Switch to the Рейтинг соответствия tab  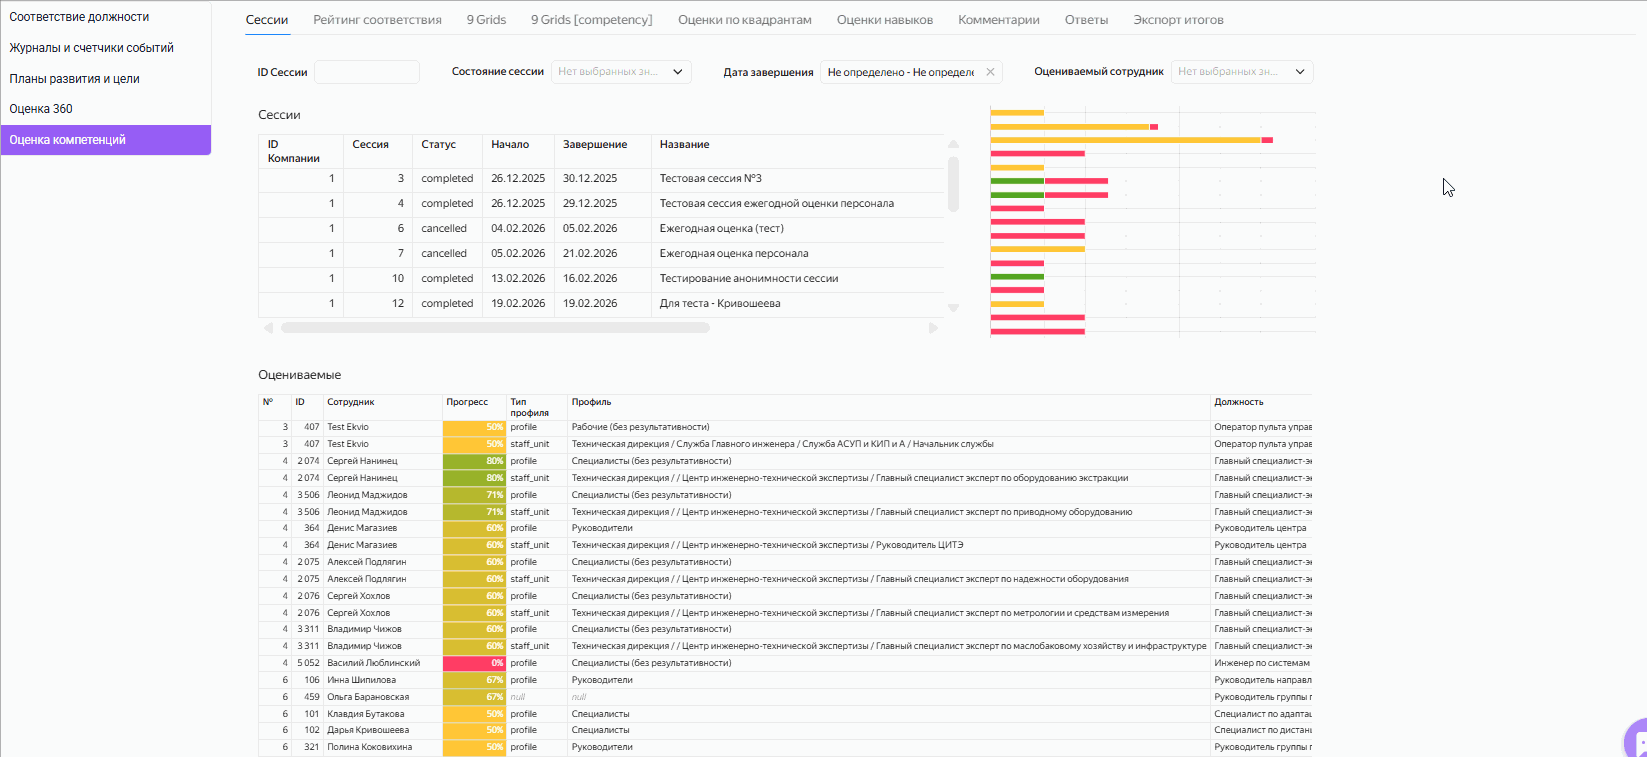point(377,20)
